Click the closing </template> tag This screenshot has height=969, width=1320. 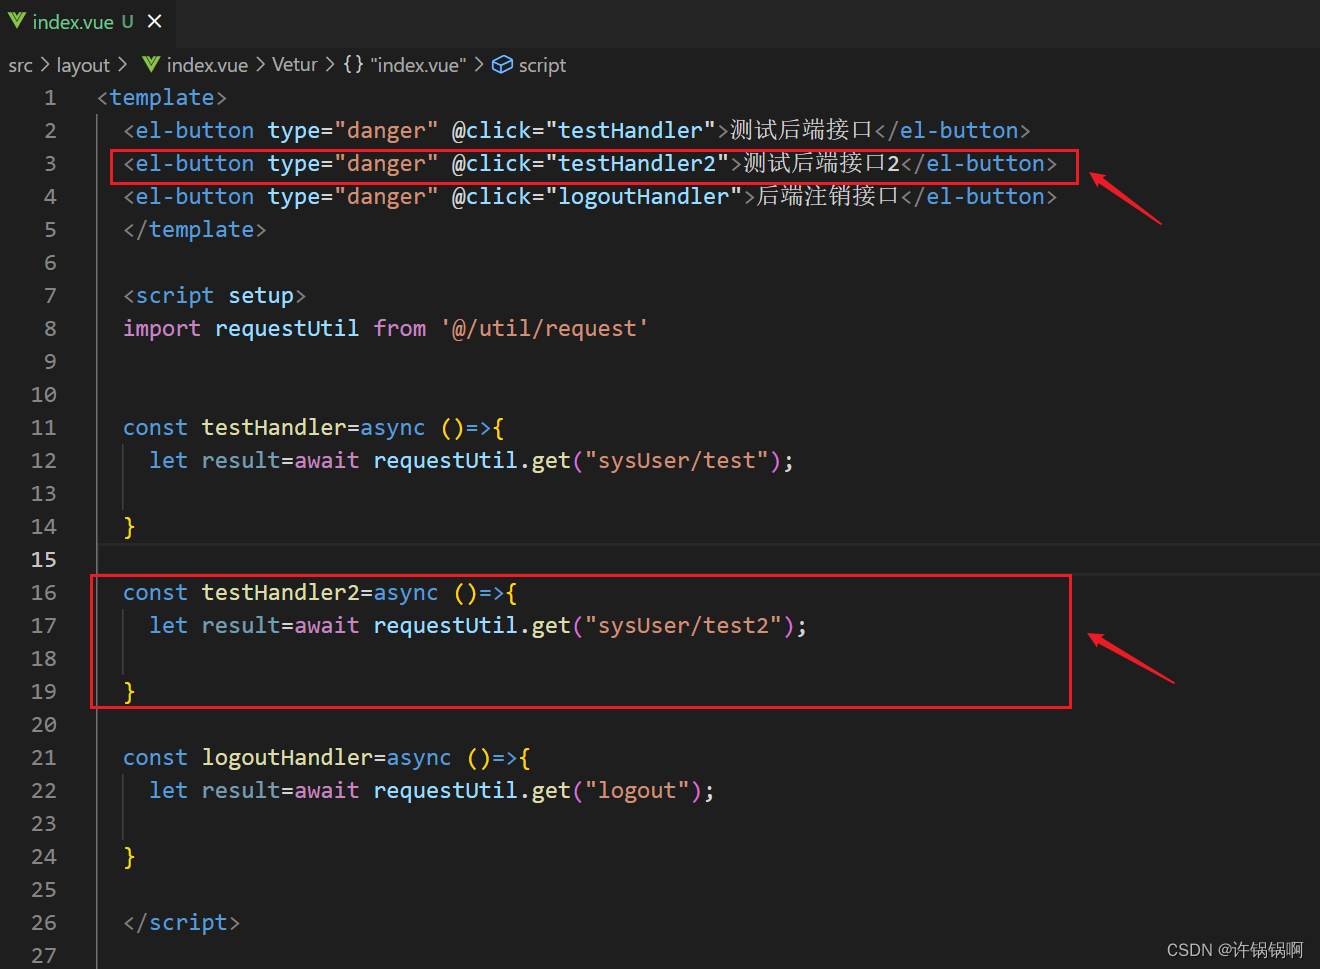pos(195,230)
